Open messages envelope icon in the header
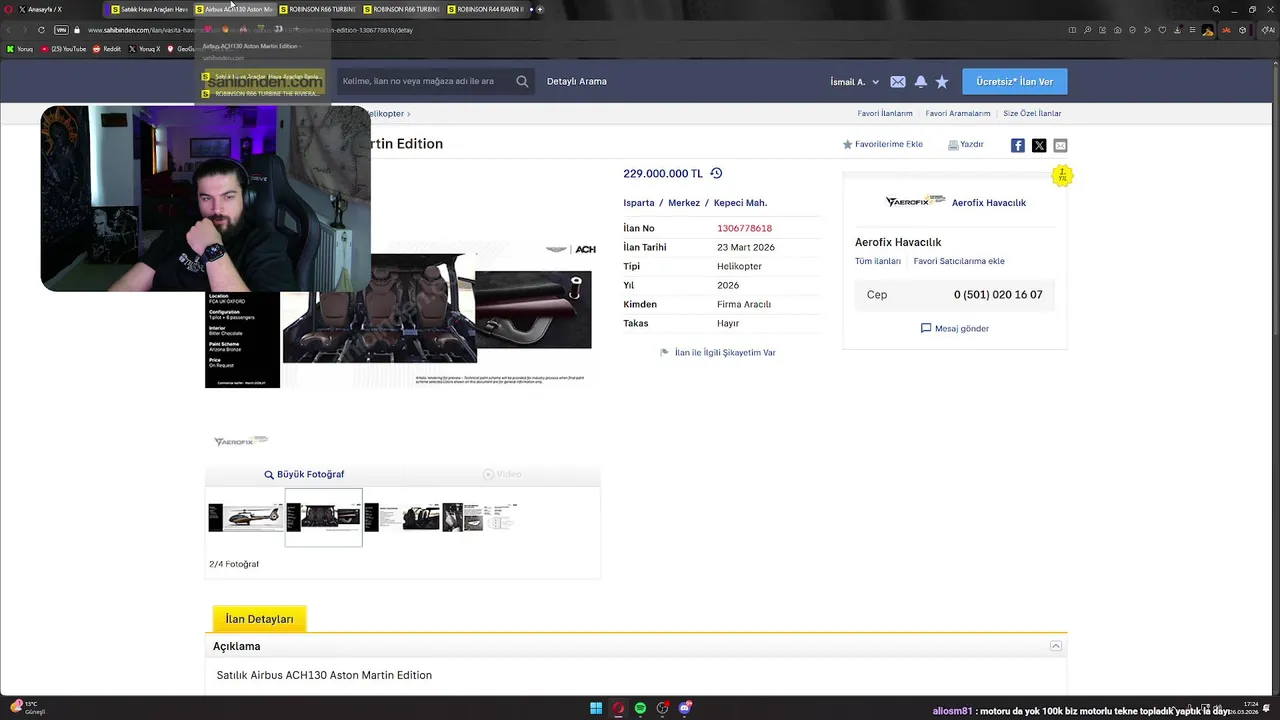Image resolution: width=1280 pixels, height=720 pixels. (x=898, y=82)
